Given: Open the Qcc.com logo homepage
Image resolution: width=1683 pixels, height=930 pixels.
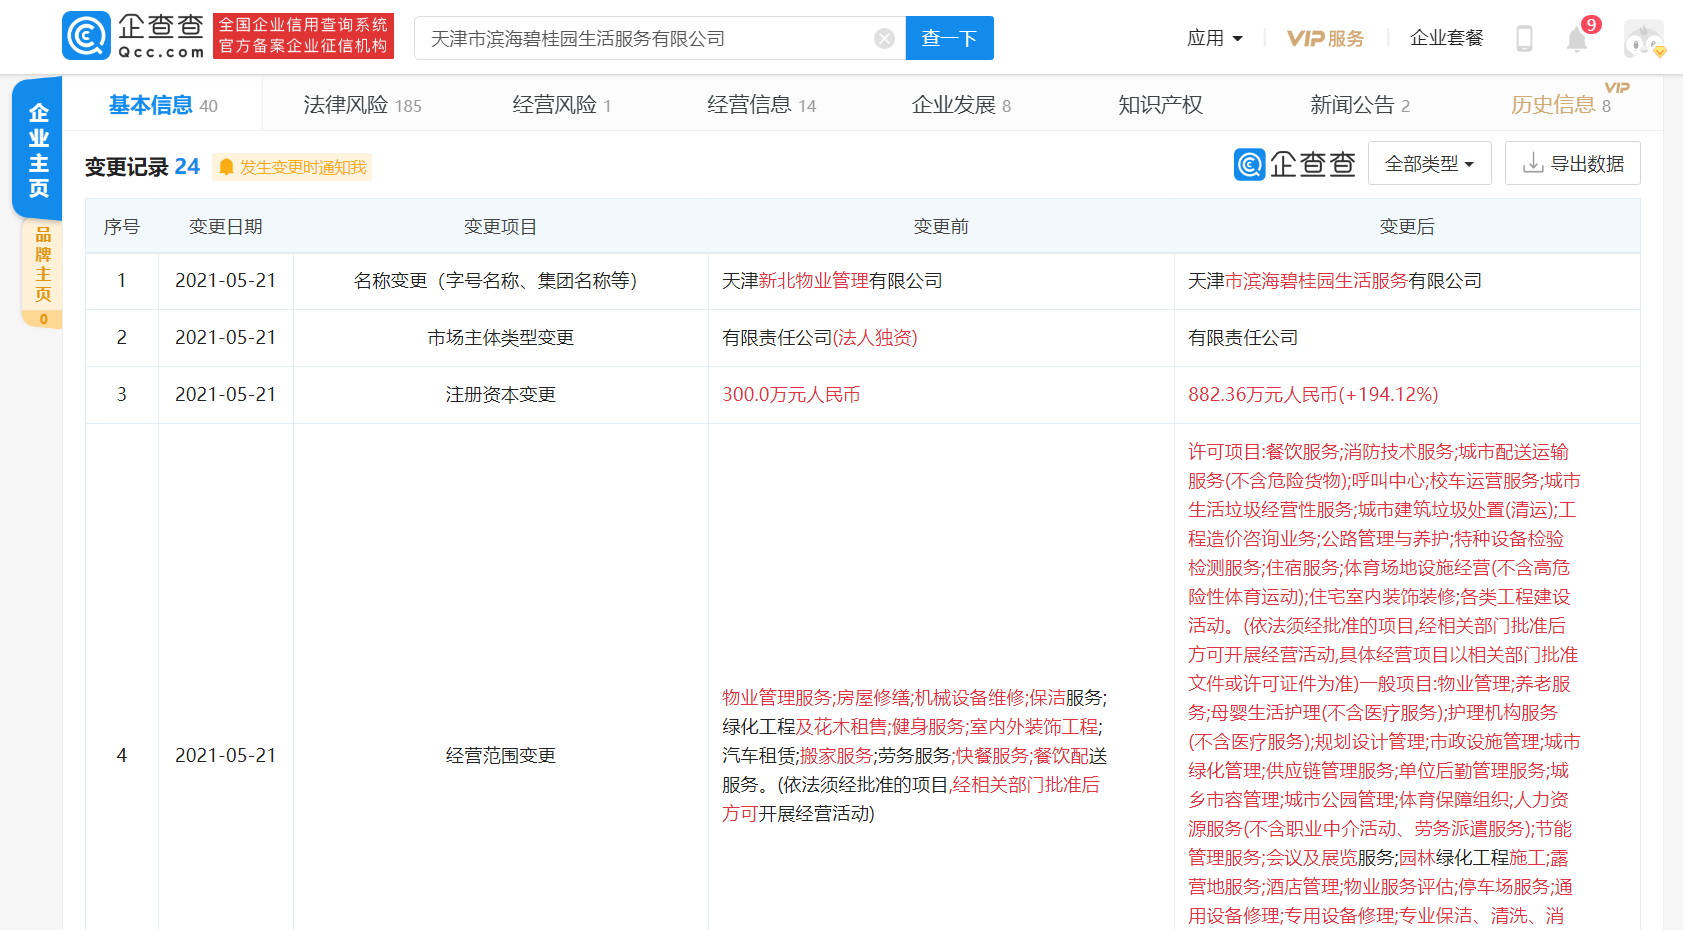Looking at the screenshot, I should pyautogui.click(x=134, y=37).
